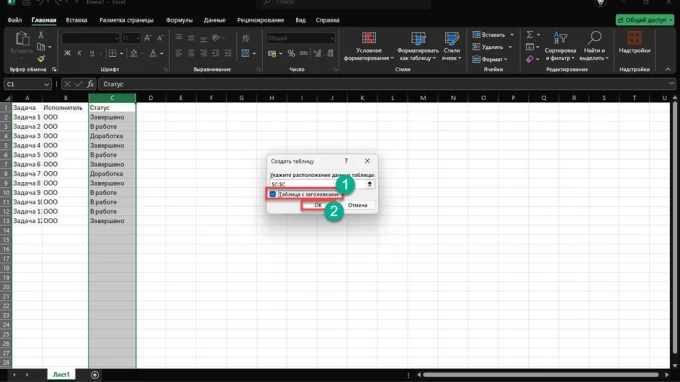The image size is (680, 382).
Task: Click the Format Painter brush icon
Action: tap(41, 59)
